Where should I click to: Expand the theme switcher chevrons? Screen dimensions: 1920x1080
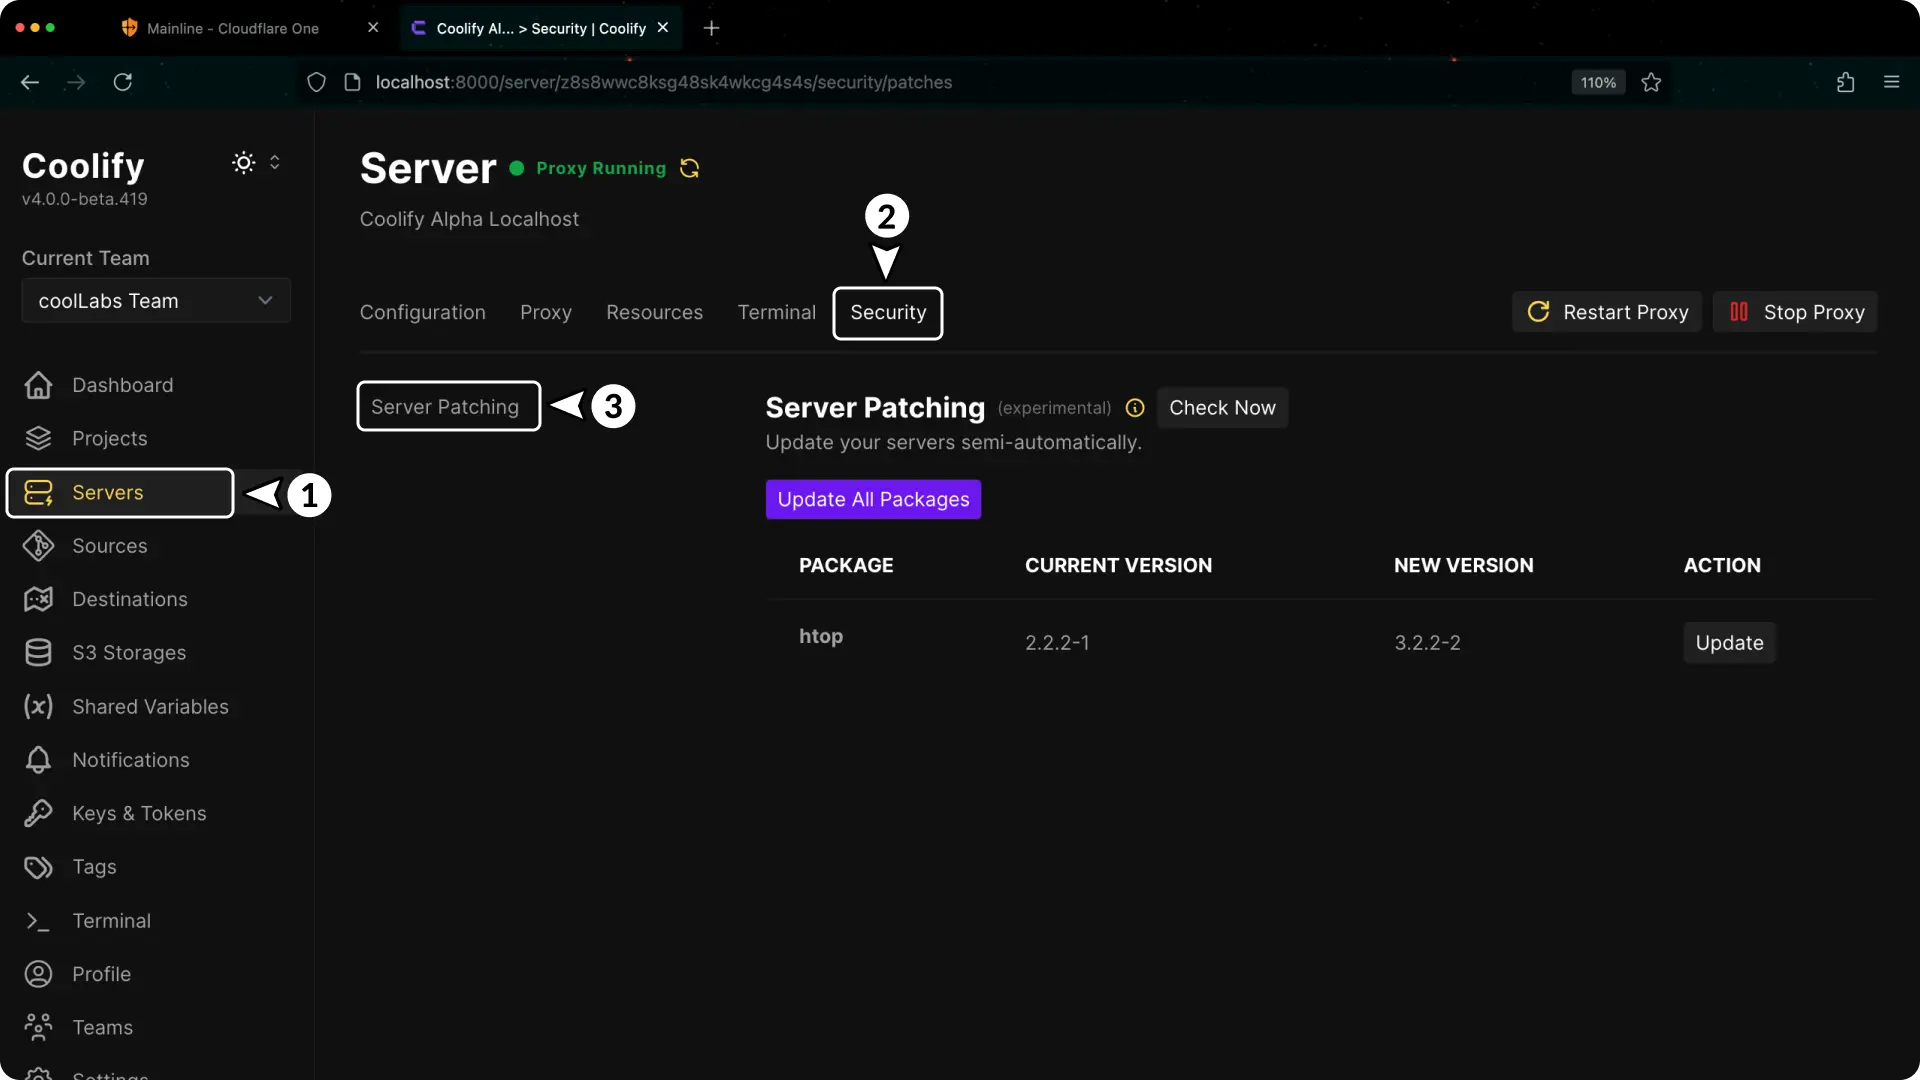(x=276, y=162)
